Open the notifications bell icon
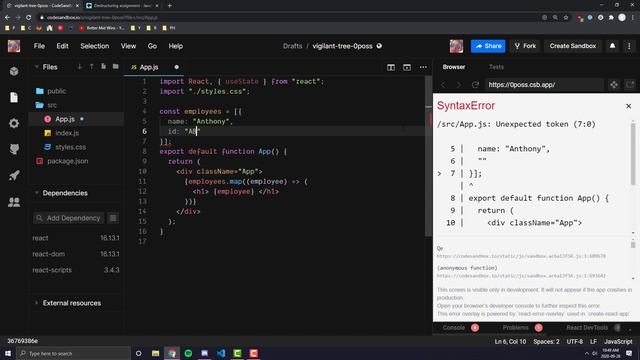 coord(612,46)
